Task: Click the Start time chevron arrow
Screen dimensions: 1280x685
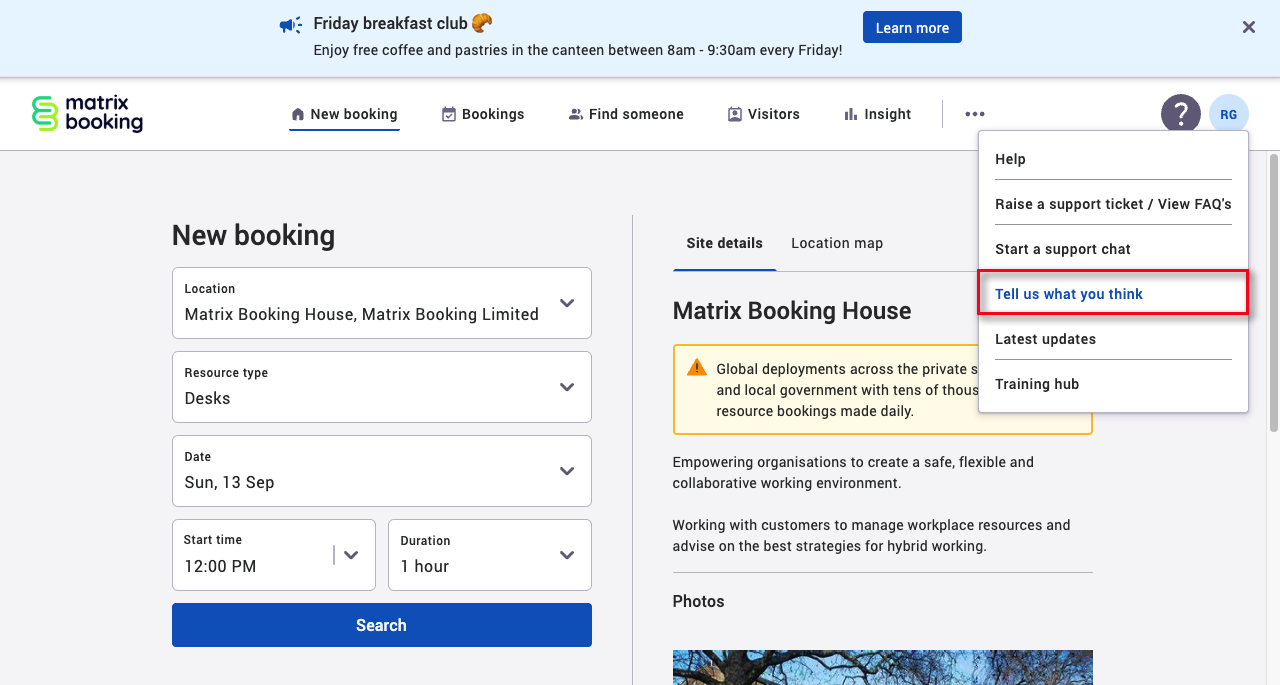Action: 351,555
